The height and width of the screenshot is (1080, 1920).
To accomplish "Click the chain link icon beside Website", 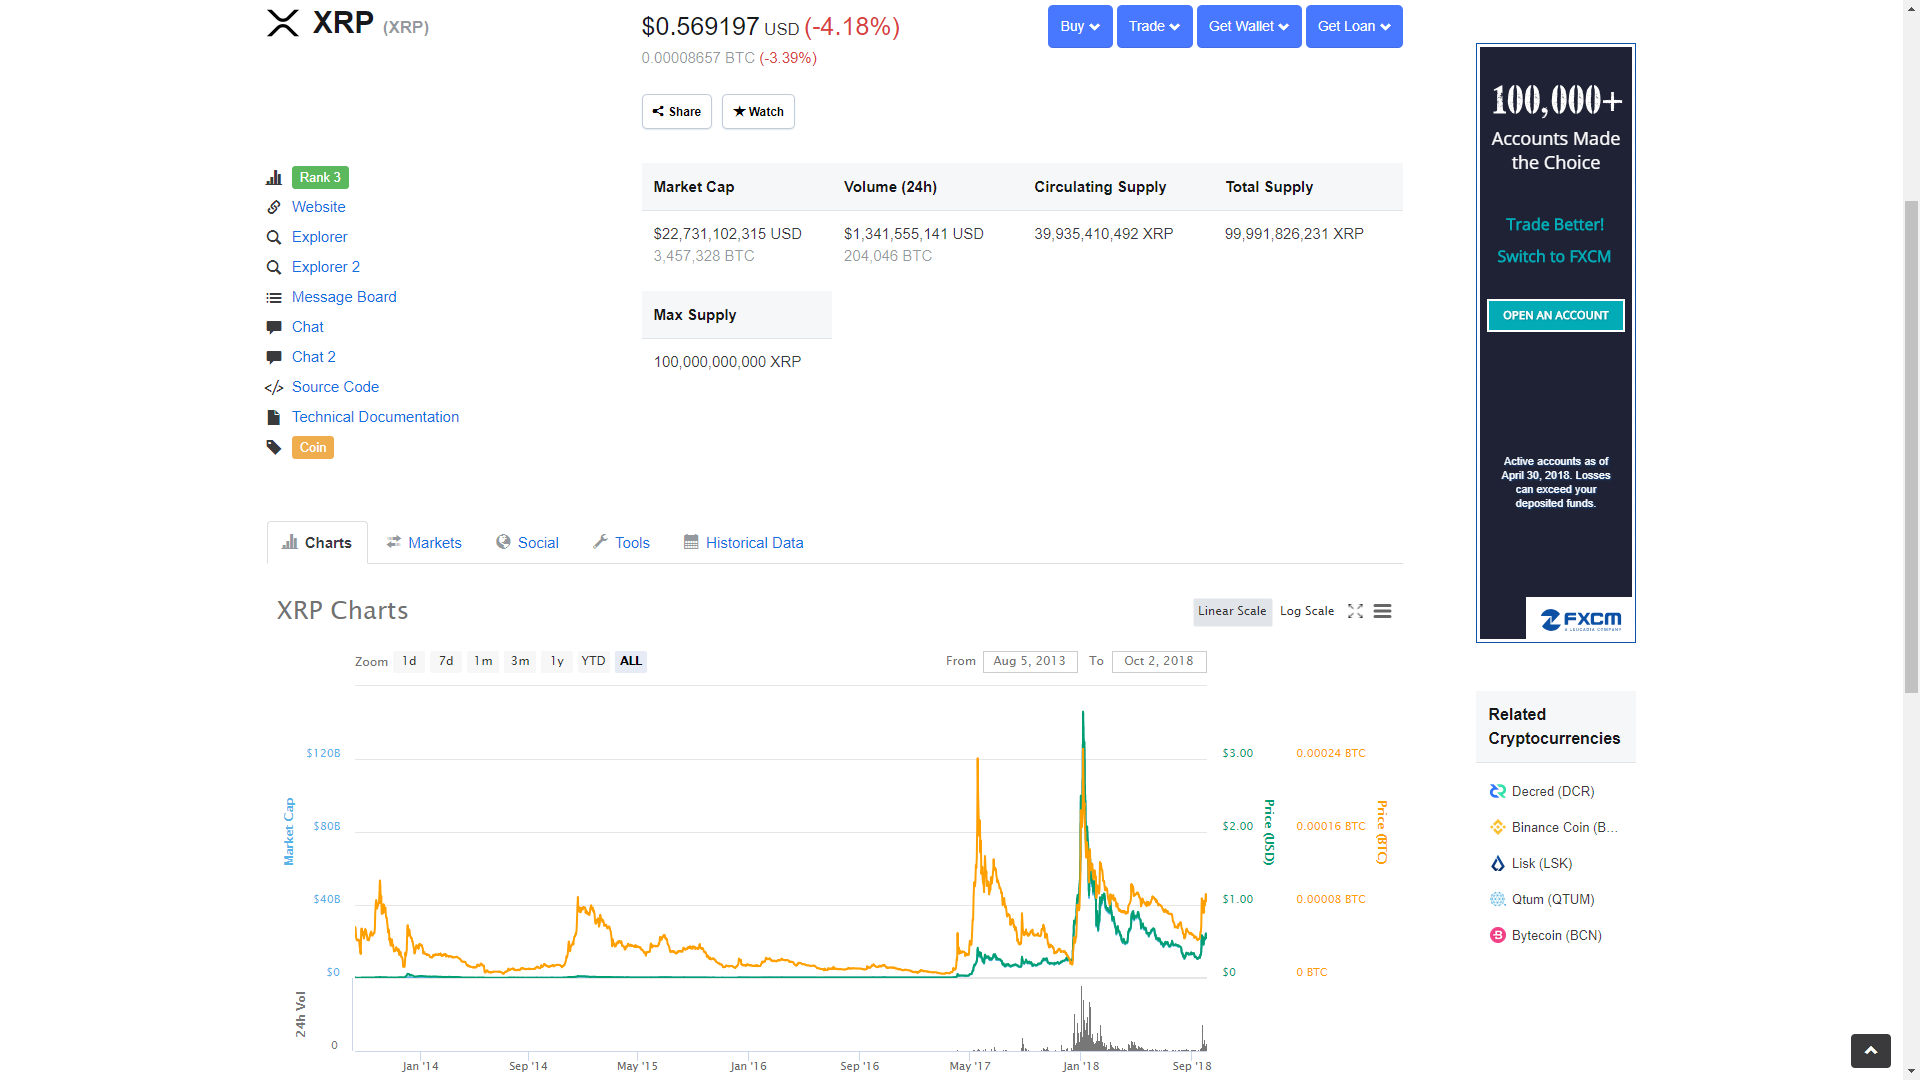I will [x=274, y=207].
